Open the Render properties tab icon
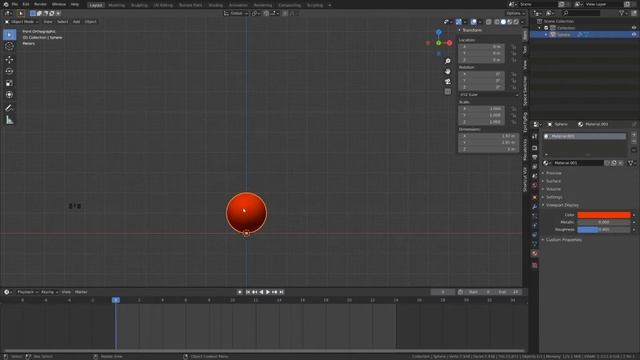Screen dimensions: 640x360 [x=535, y=148]
